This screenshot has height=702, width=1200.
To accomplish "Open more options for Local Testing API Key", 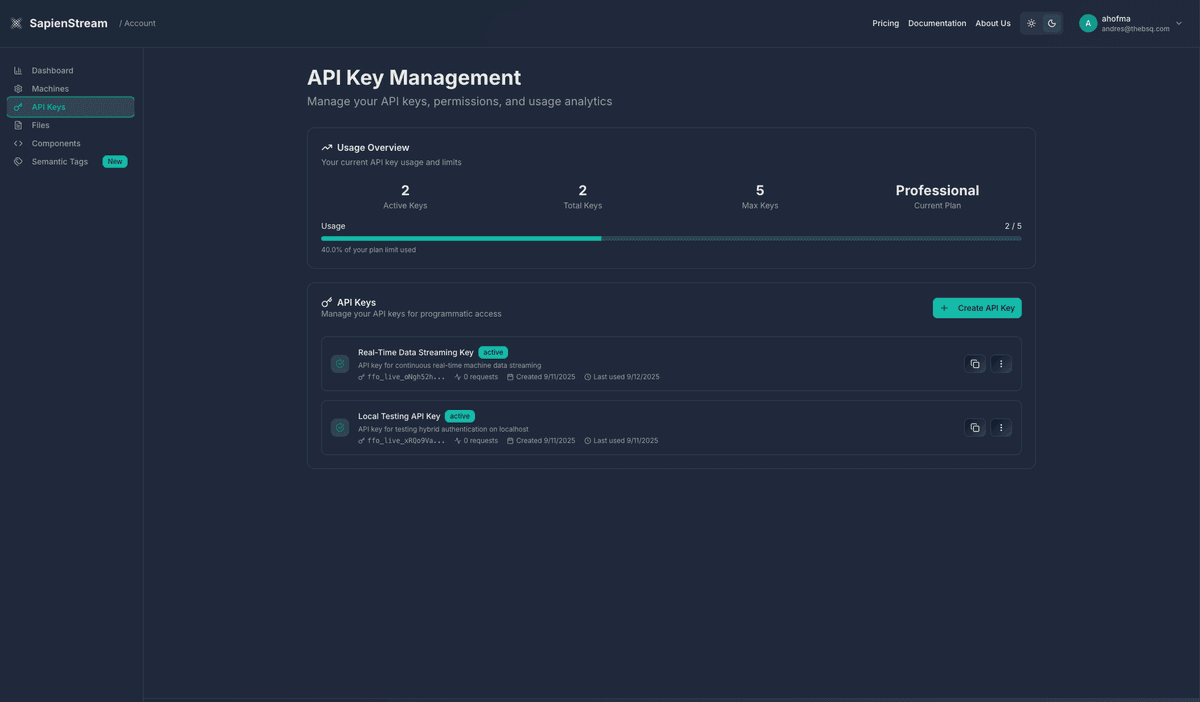I will [x=1001, y=428].
